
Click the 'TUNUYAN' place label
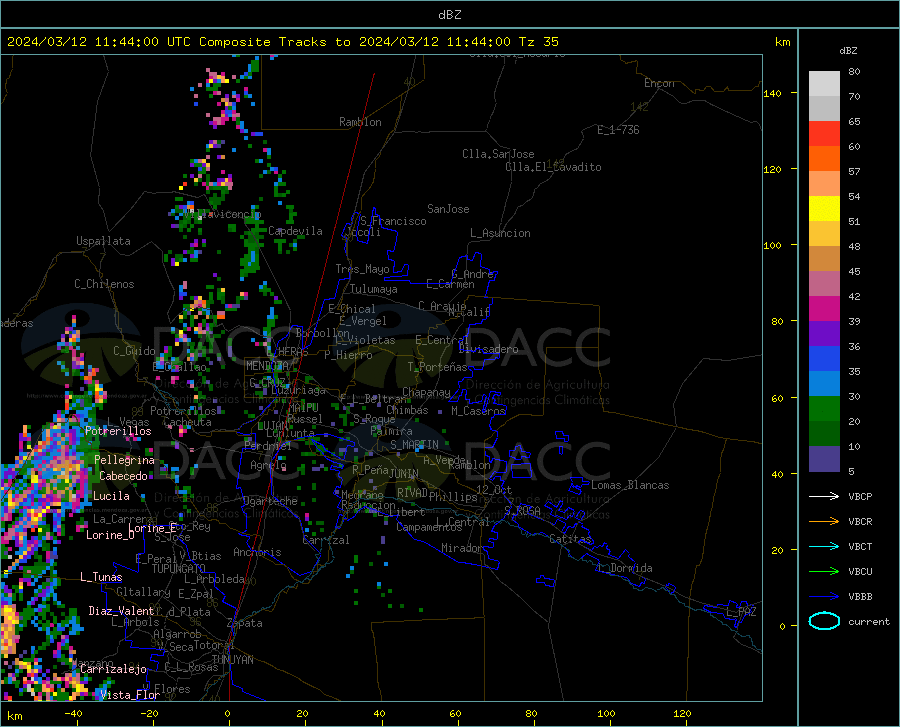point(232,660)
